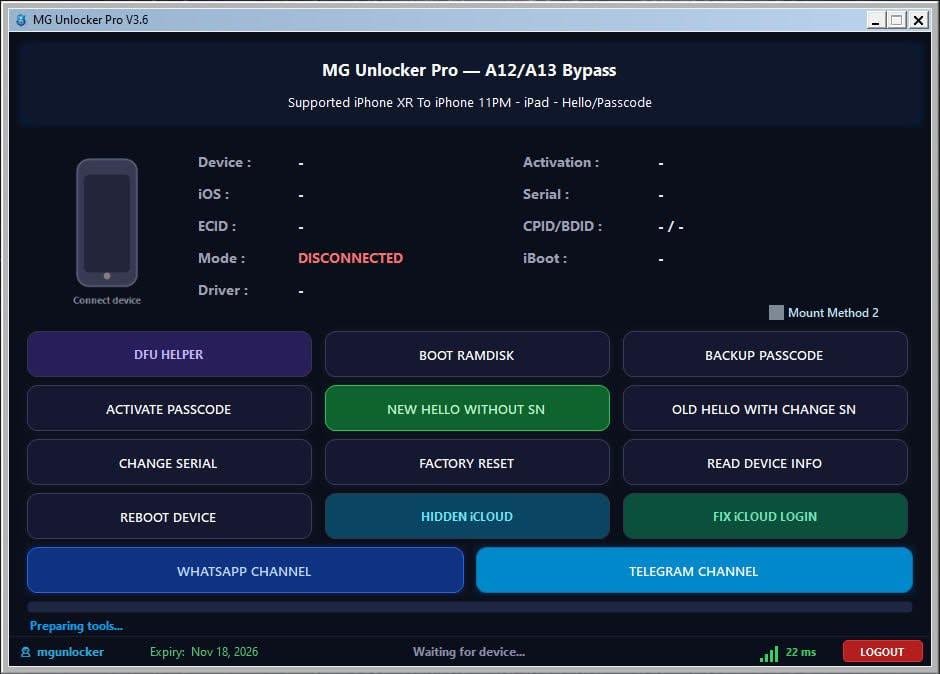Click the Serial : label
Viewport: 940px width, 674px height.
[x=546, y=194]
